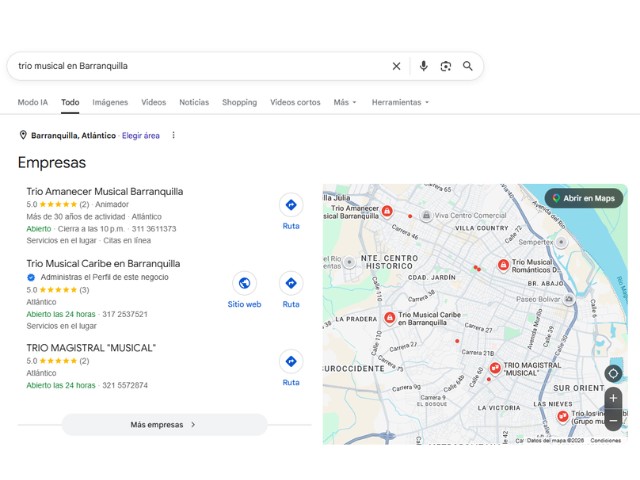Image resolution: width=640 pixels, height=480 pixels.
Task: Switch to the Modo IA tab
Action: (33, 102)
